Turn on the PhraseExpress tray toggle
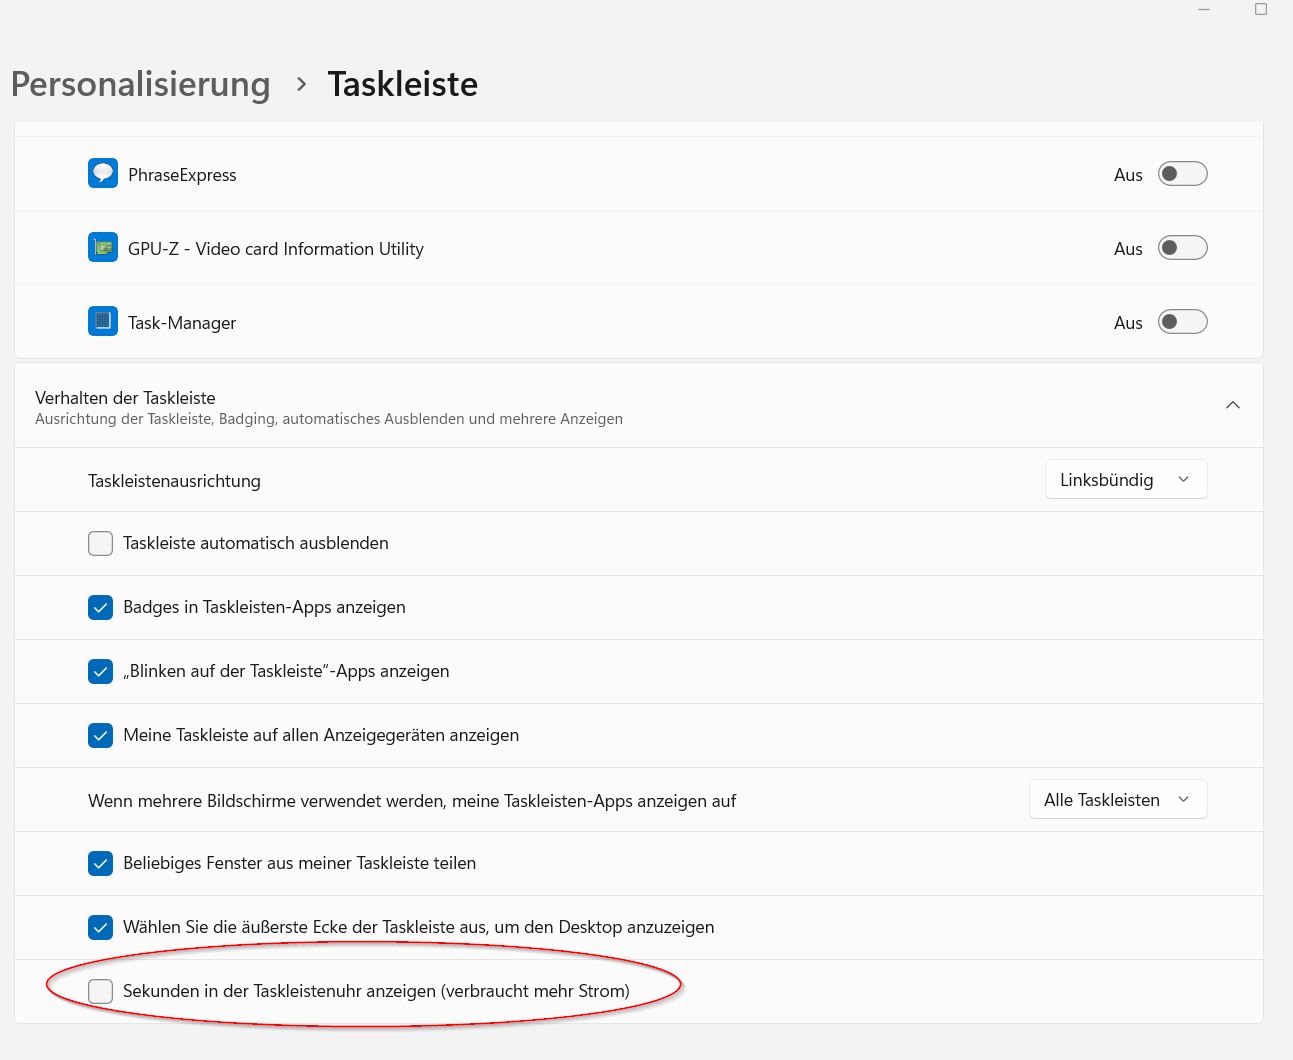 tap(1182, 174)
